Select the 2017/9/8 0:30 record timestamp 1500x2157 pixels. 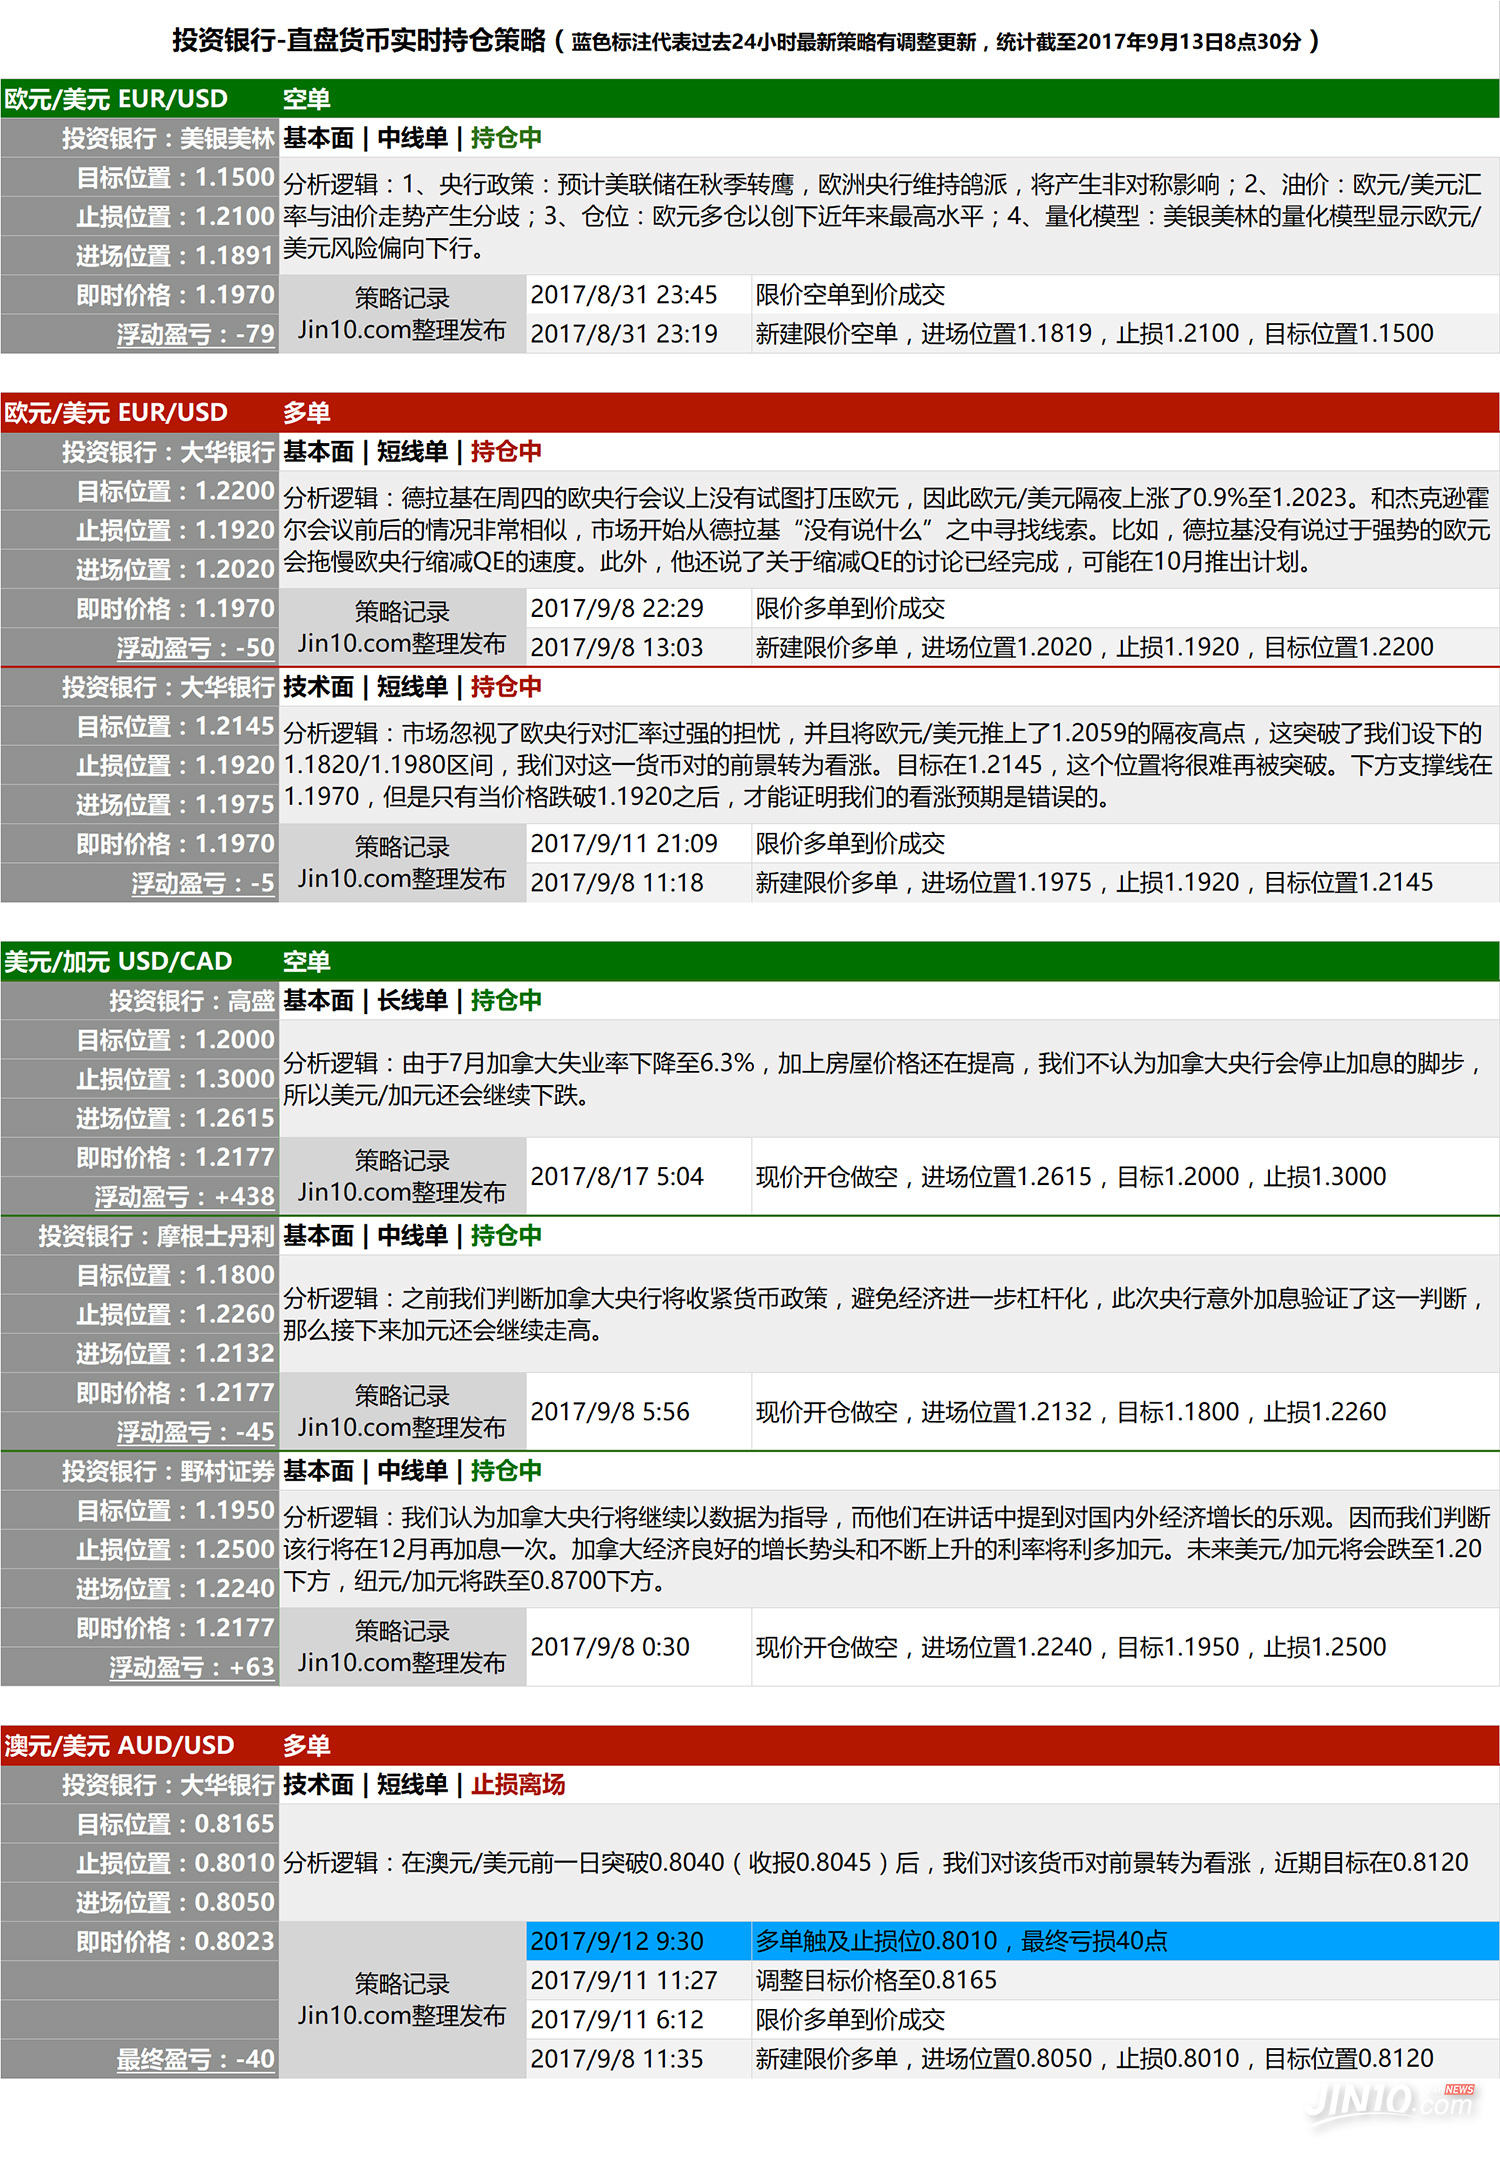610,1647
